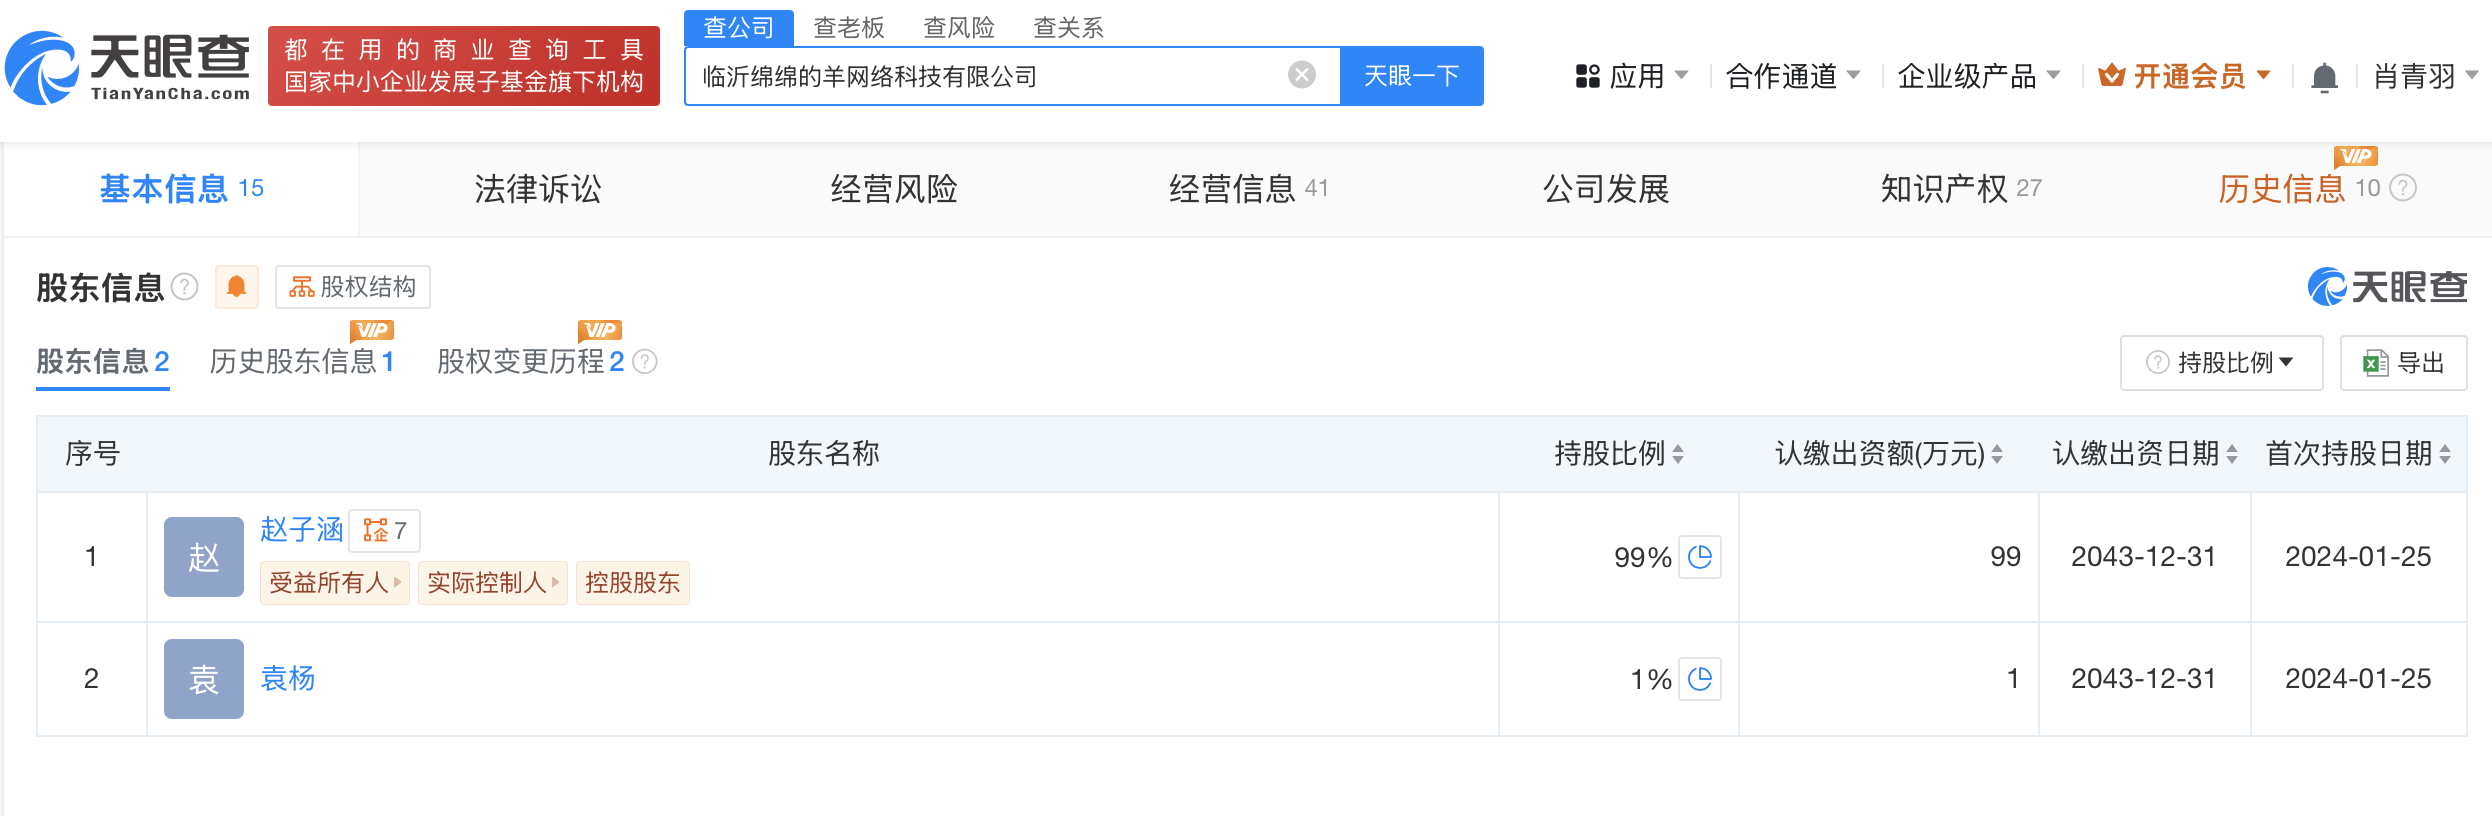This screenshot has width=2492, height=816.
Task: Open 赵子涵 equity relation badge showing 7
Action: click(x=385, y=530)
